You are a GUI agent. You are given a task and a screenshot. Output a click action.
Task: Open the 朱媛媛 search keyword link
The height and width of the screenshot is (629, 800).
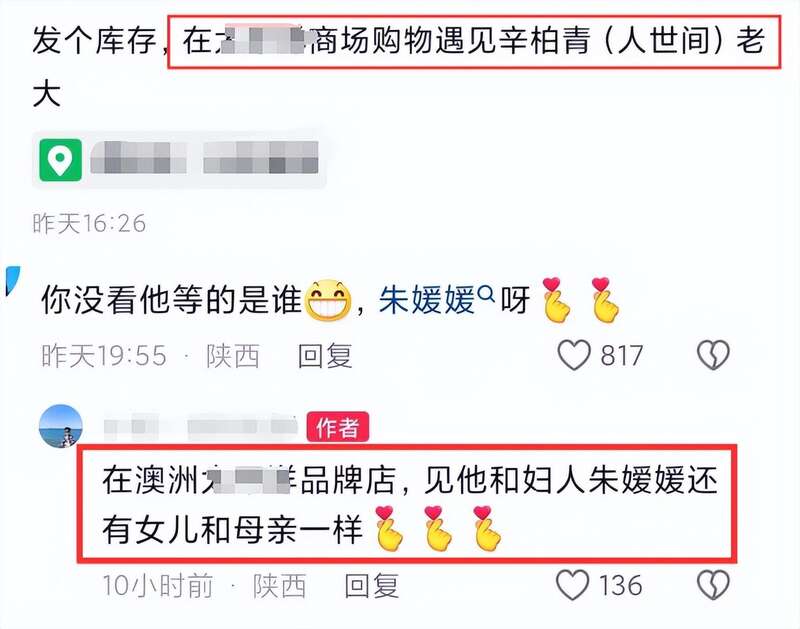coord(427,299)
